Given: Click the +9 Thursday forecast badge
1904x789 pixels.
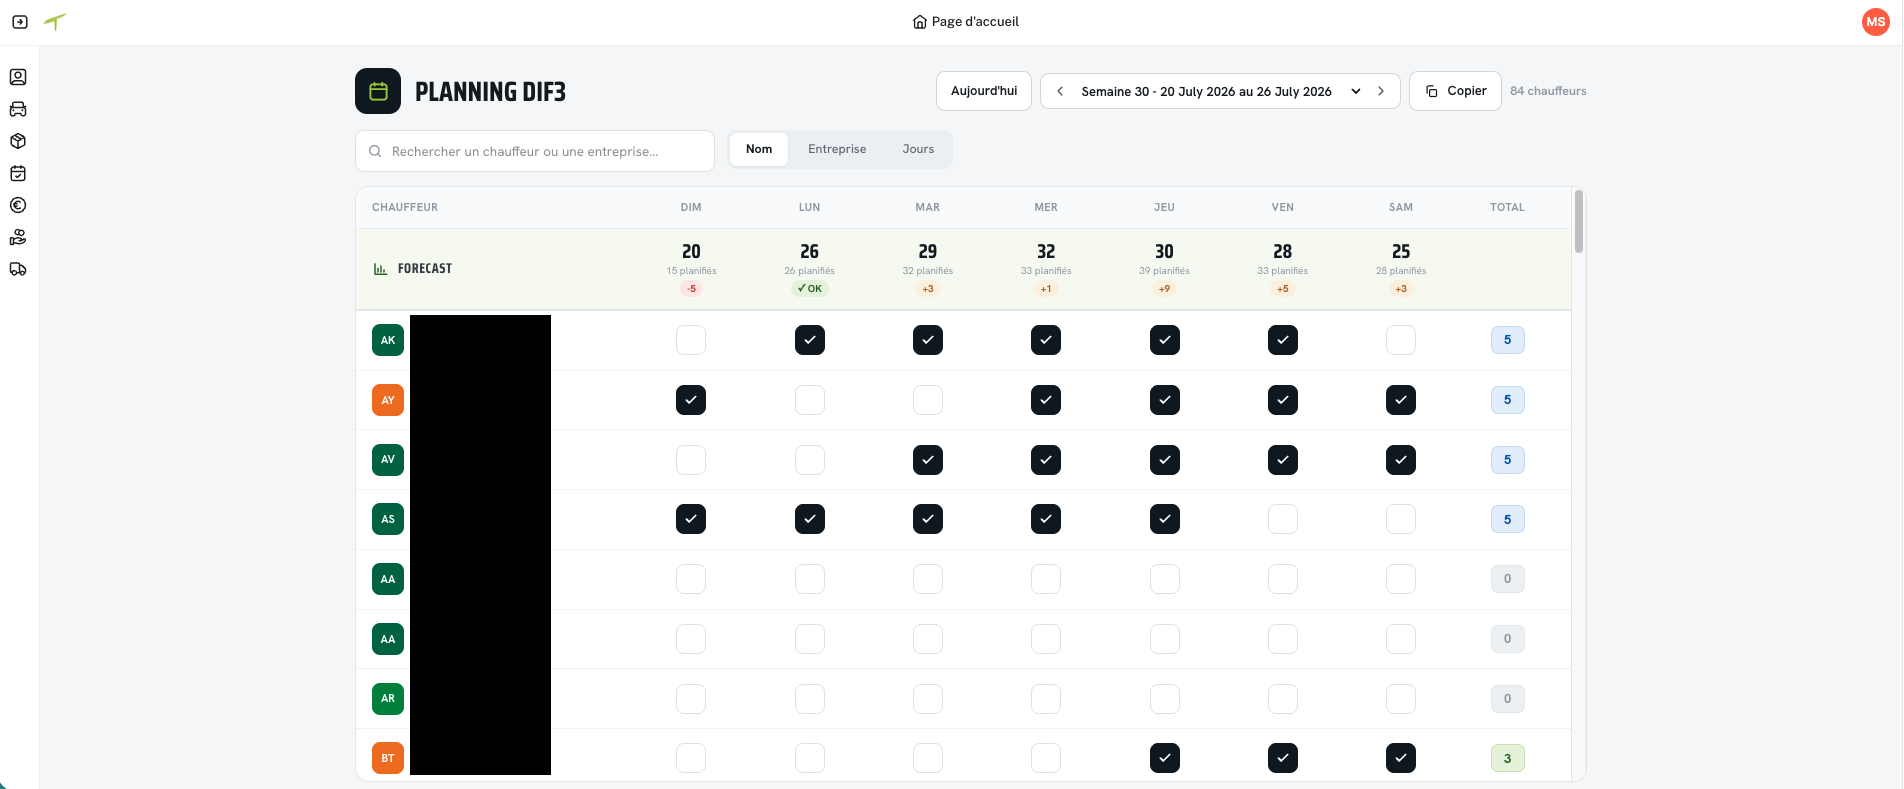Looking at the screenshot, I should (x=1165, y=289).
